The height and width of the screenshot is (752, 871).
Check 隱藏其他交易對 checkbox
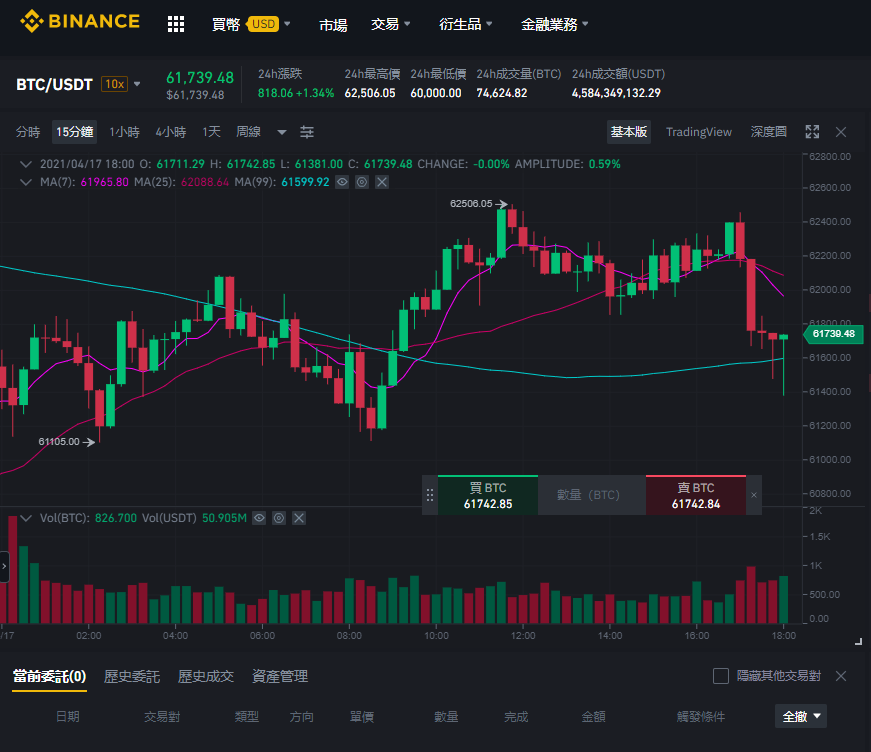click(720, 676)
